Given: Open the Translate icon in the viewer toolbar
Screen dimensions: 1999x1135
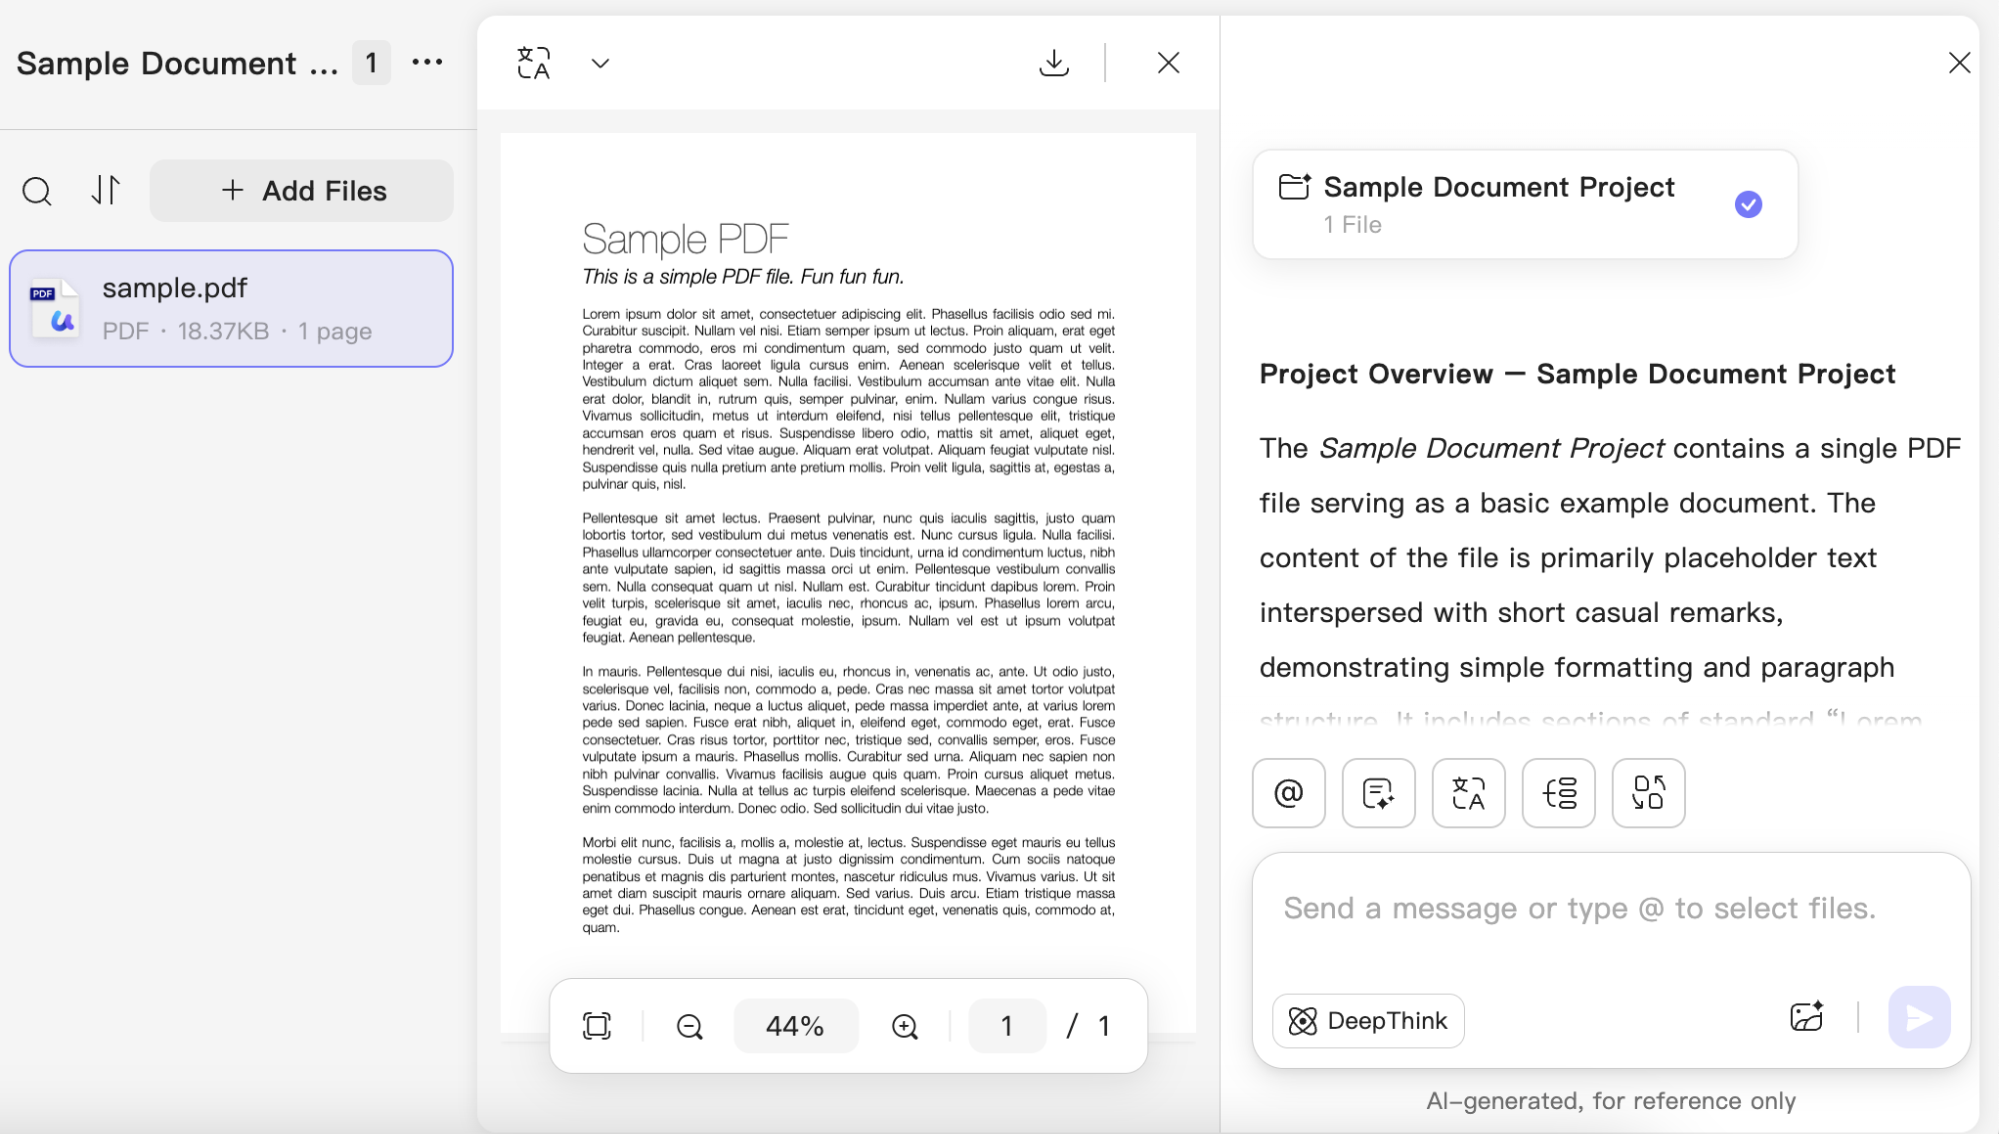Looking at the screenshot, I should click(534, 62).
